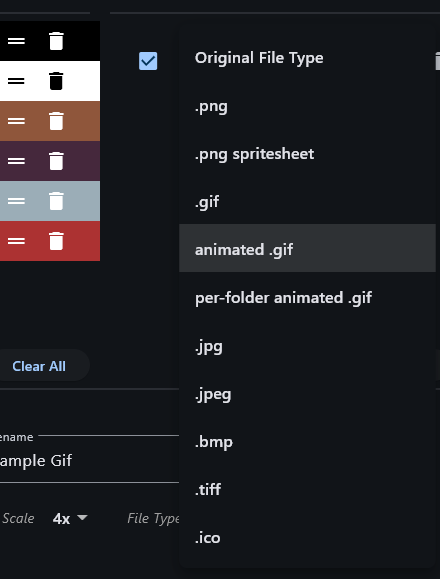Select the brown color swatch
This screenshot has width=440, height=579.
click(x=50, y=121)
